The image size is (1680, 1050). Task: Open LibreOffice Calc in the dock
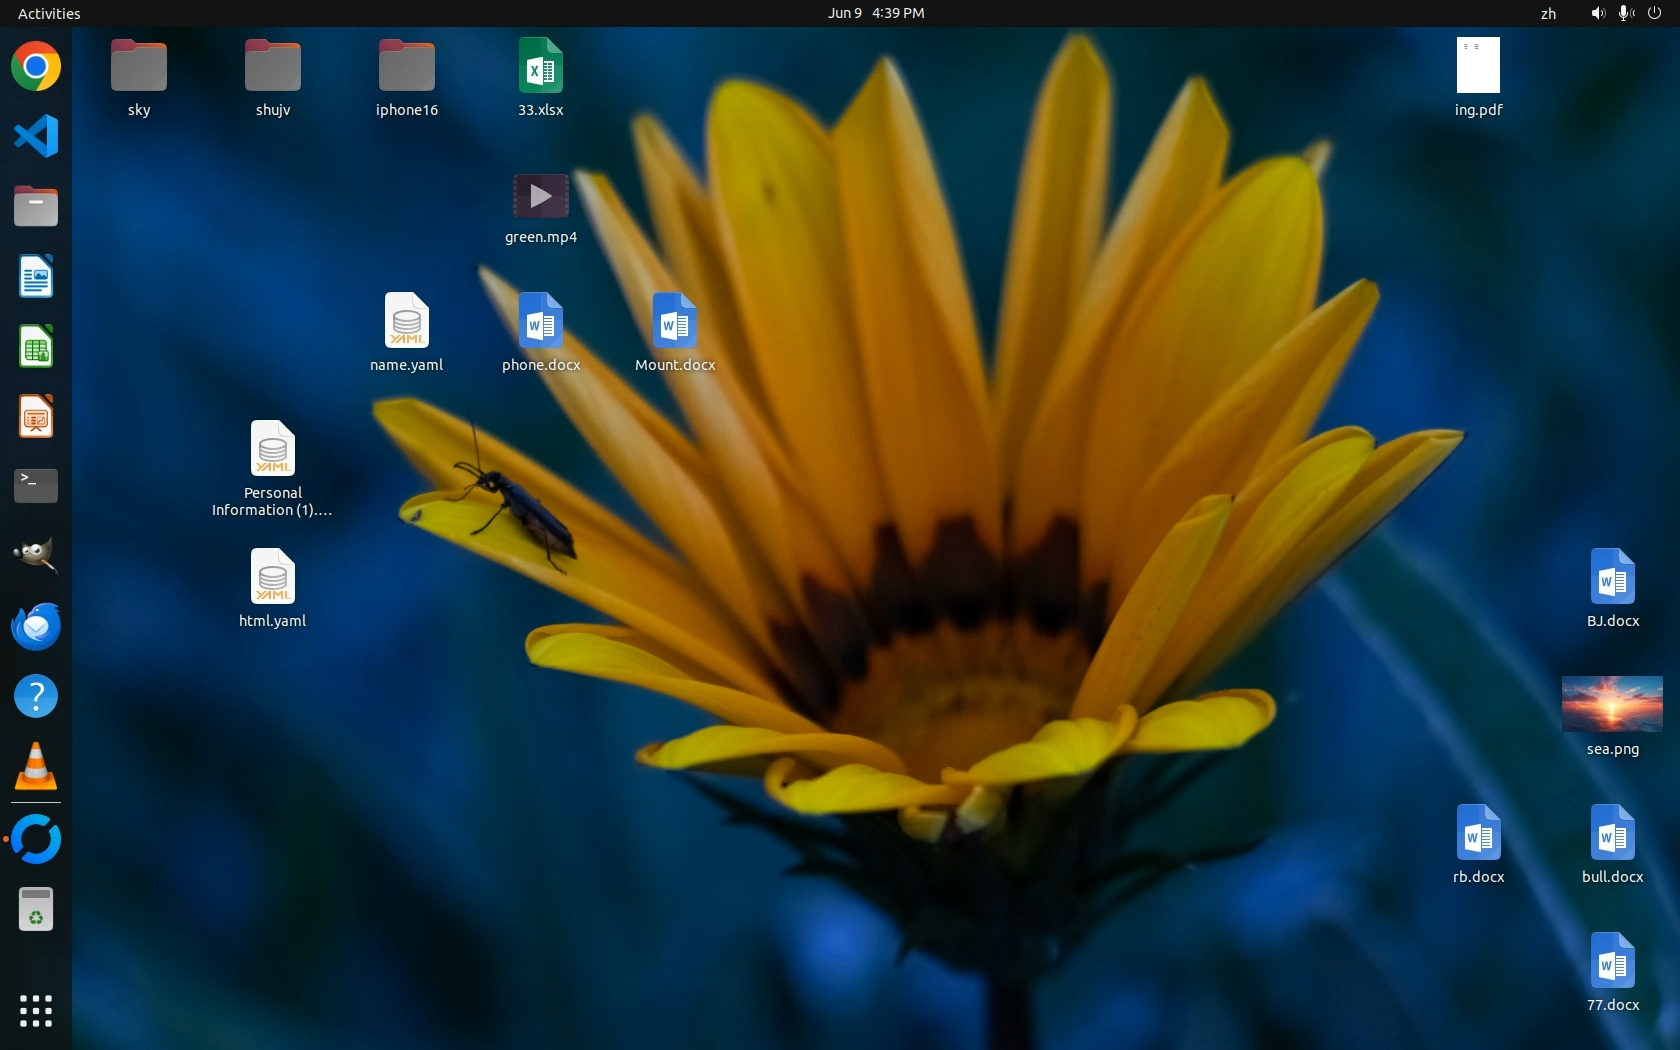tap(36, 347)
